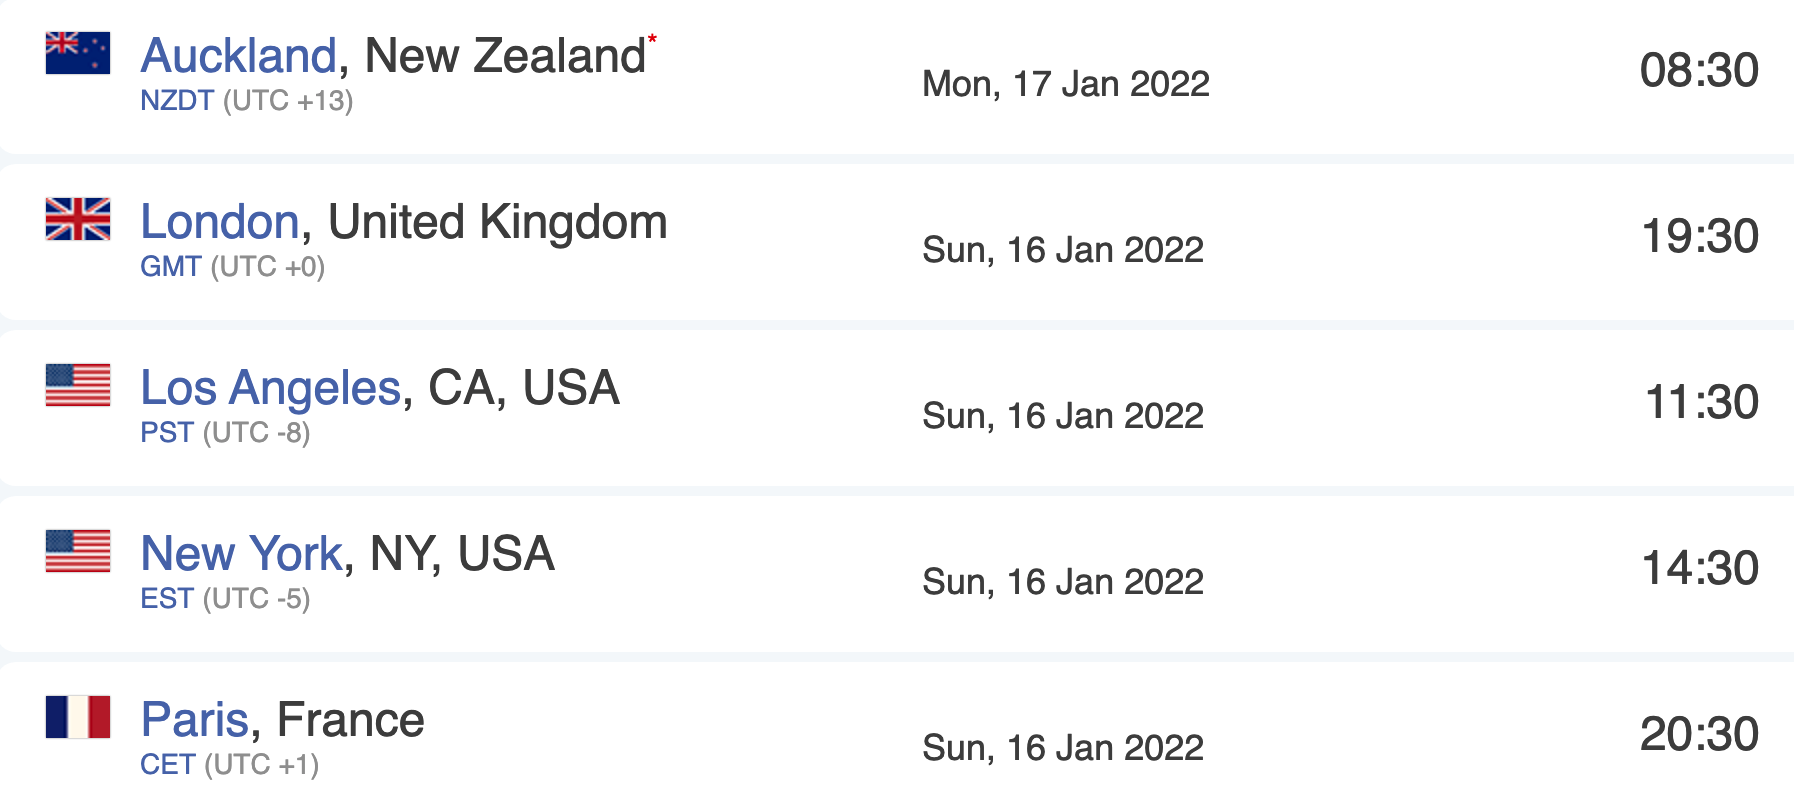Open the CET time zone link
The width and height of the screenshot is (1794, 808).
click(168, 765)
